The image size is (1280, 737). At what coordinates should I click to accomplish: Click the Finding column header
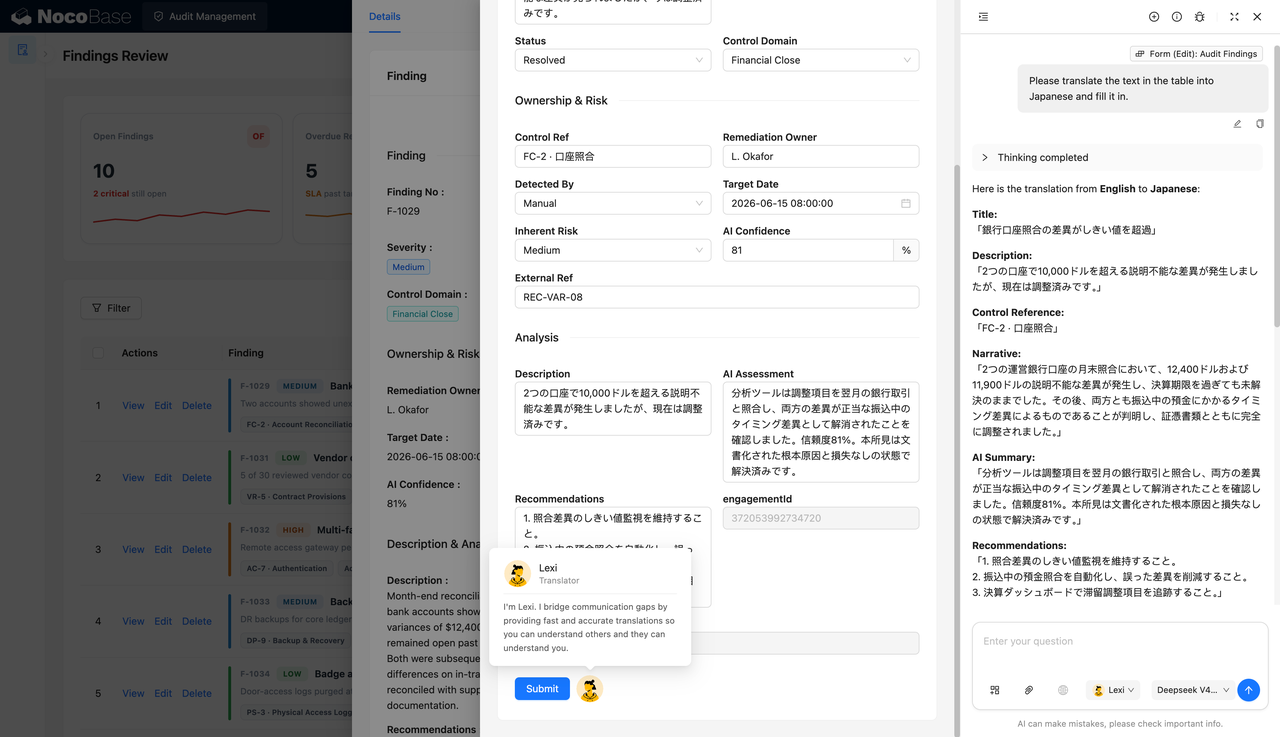(246, 353)
